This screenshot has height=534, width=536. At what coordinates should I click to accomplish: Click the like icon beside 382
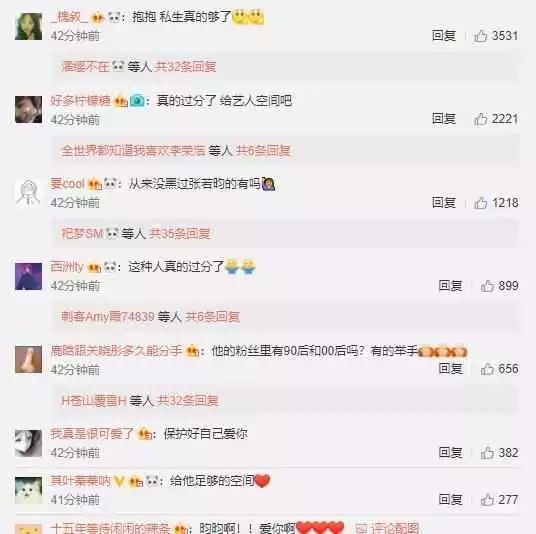pos(487,453)
